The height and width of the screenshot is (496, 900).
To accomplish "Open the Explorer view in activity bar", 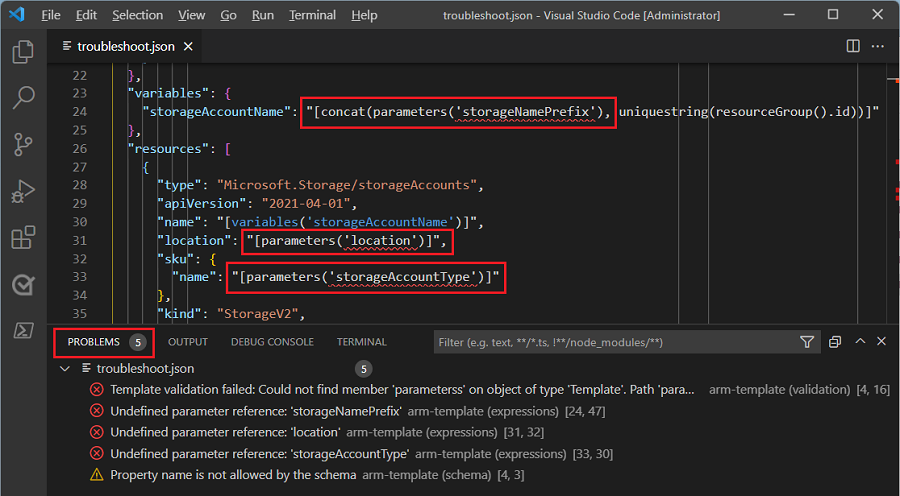I will 23,52.
